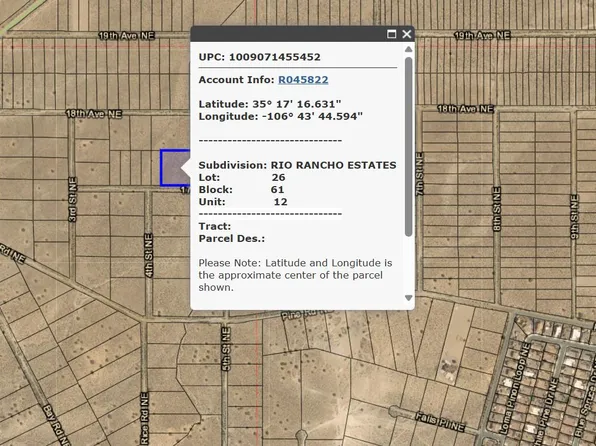Click the Bay Rd NE street label

pyautogui.click(x=56, y=425)
